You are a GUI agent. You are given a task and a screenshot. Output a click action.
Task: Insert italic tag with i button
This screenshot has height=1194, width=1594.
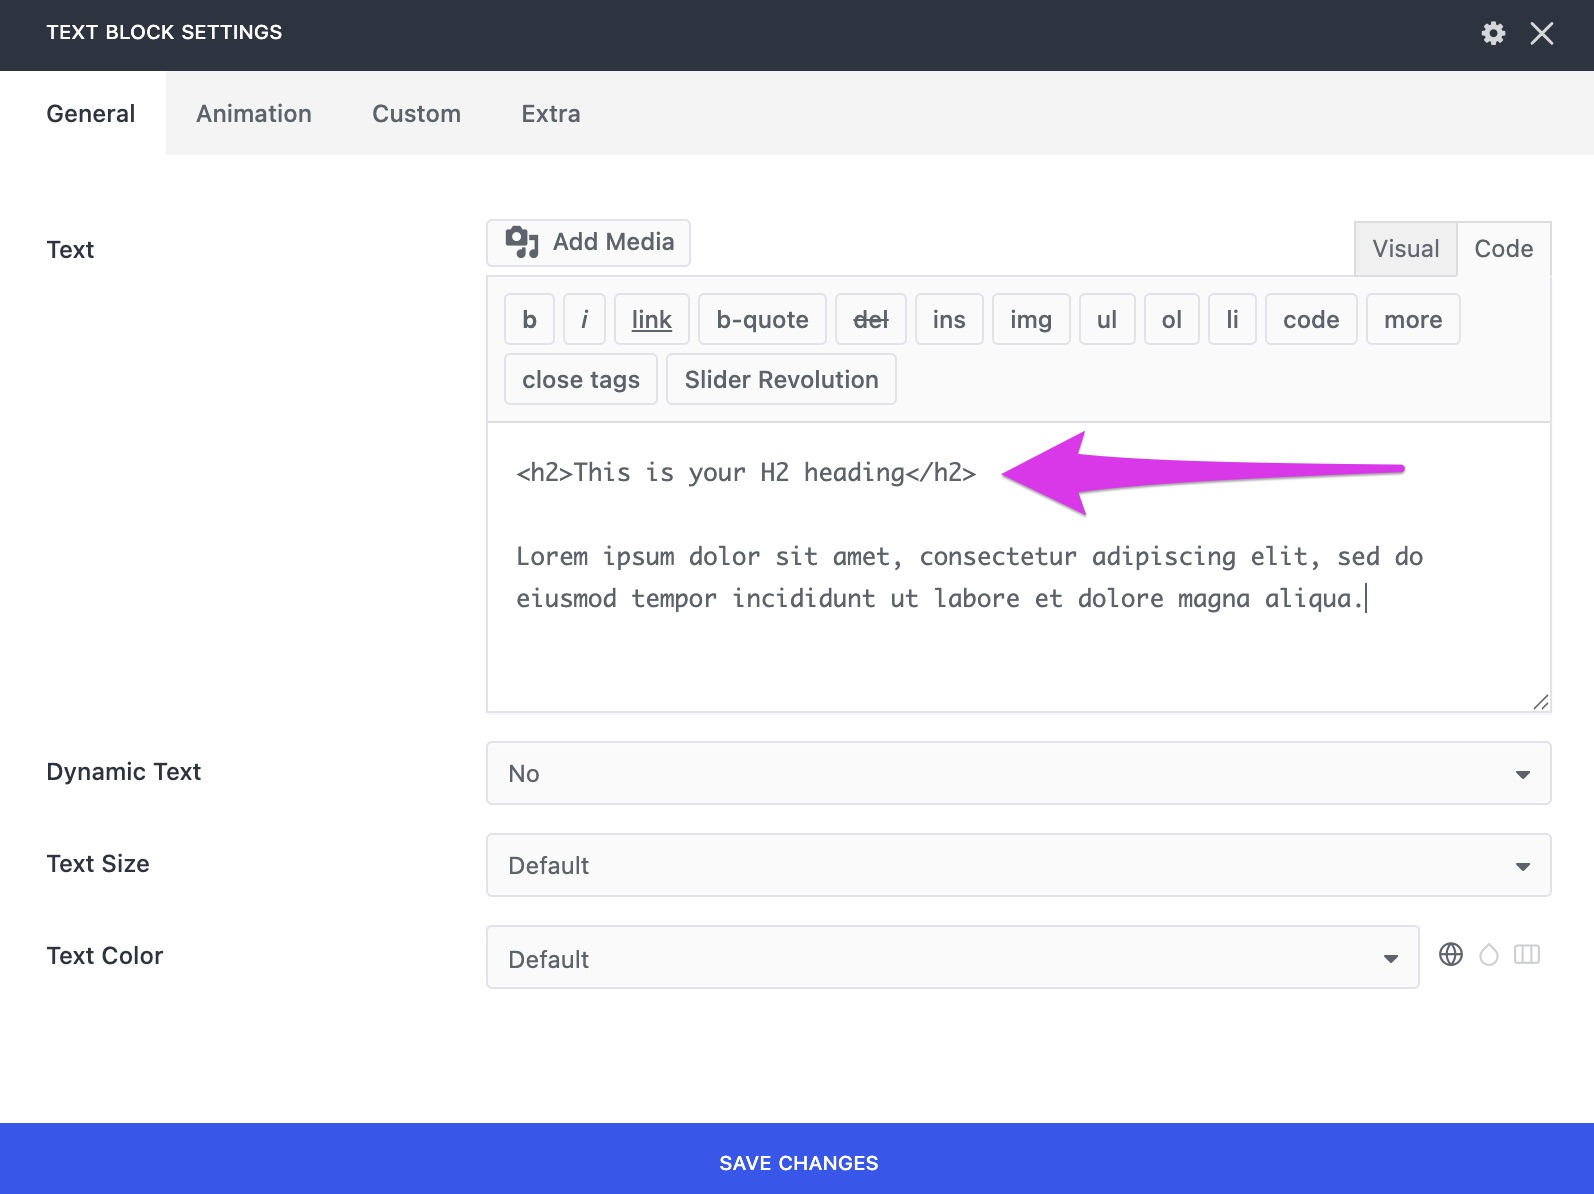(x=584, y=319)
